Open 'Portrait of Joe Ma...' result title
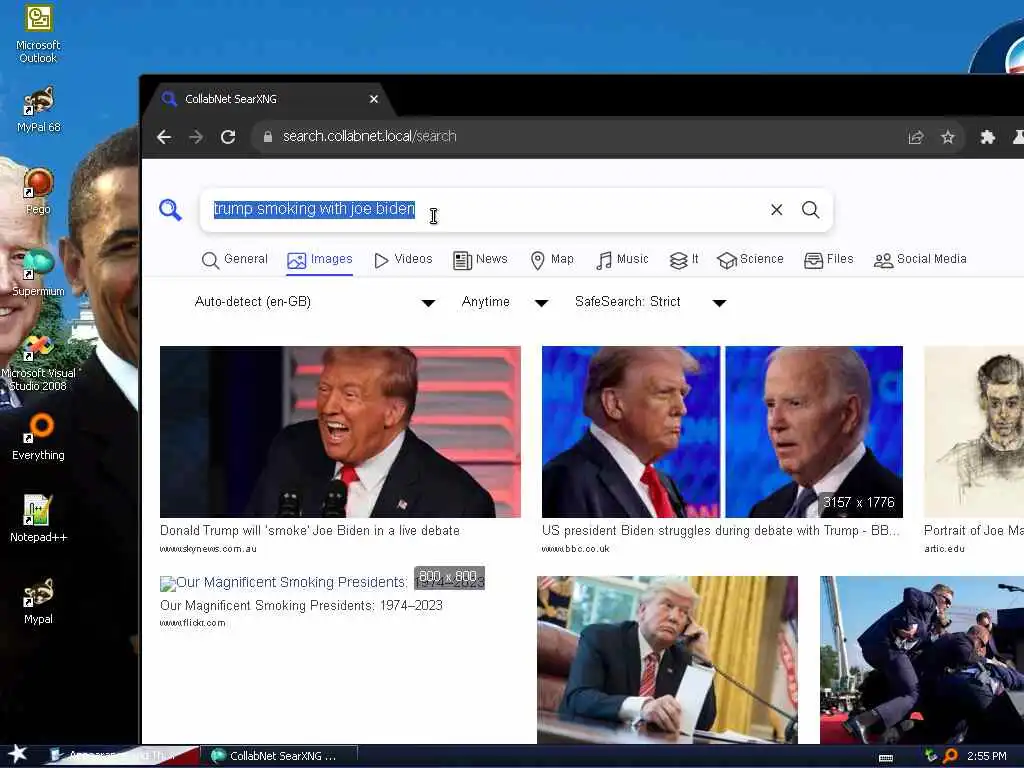This screenshot has height=768, width=1024. 974,530
